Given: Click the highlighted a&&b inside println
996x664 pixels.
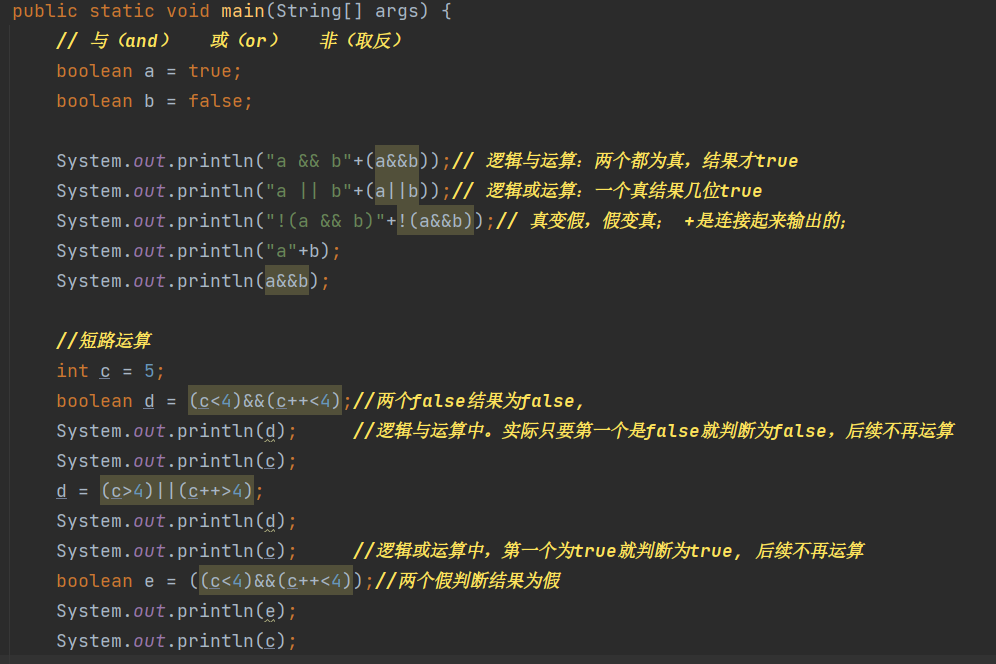Looking at the screenshot, I should click(286, 281).
